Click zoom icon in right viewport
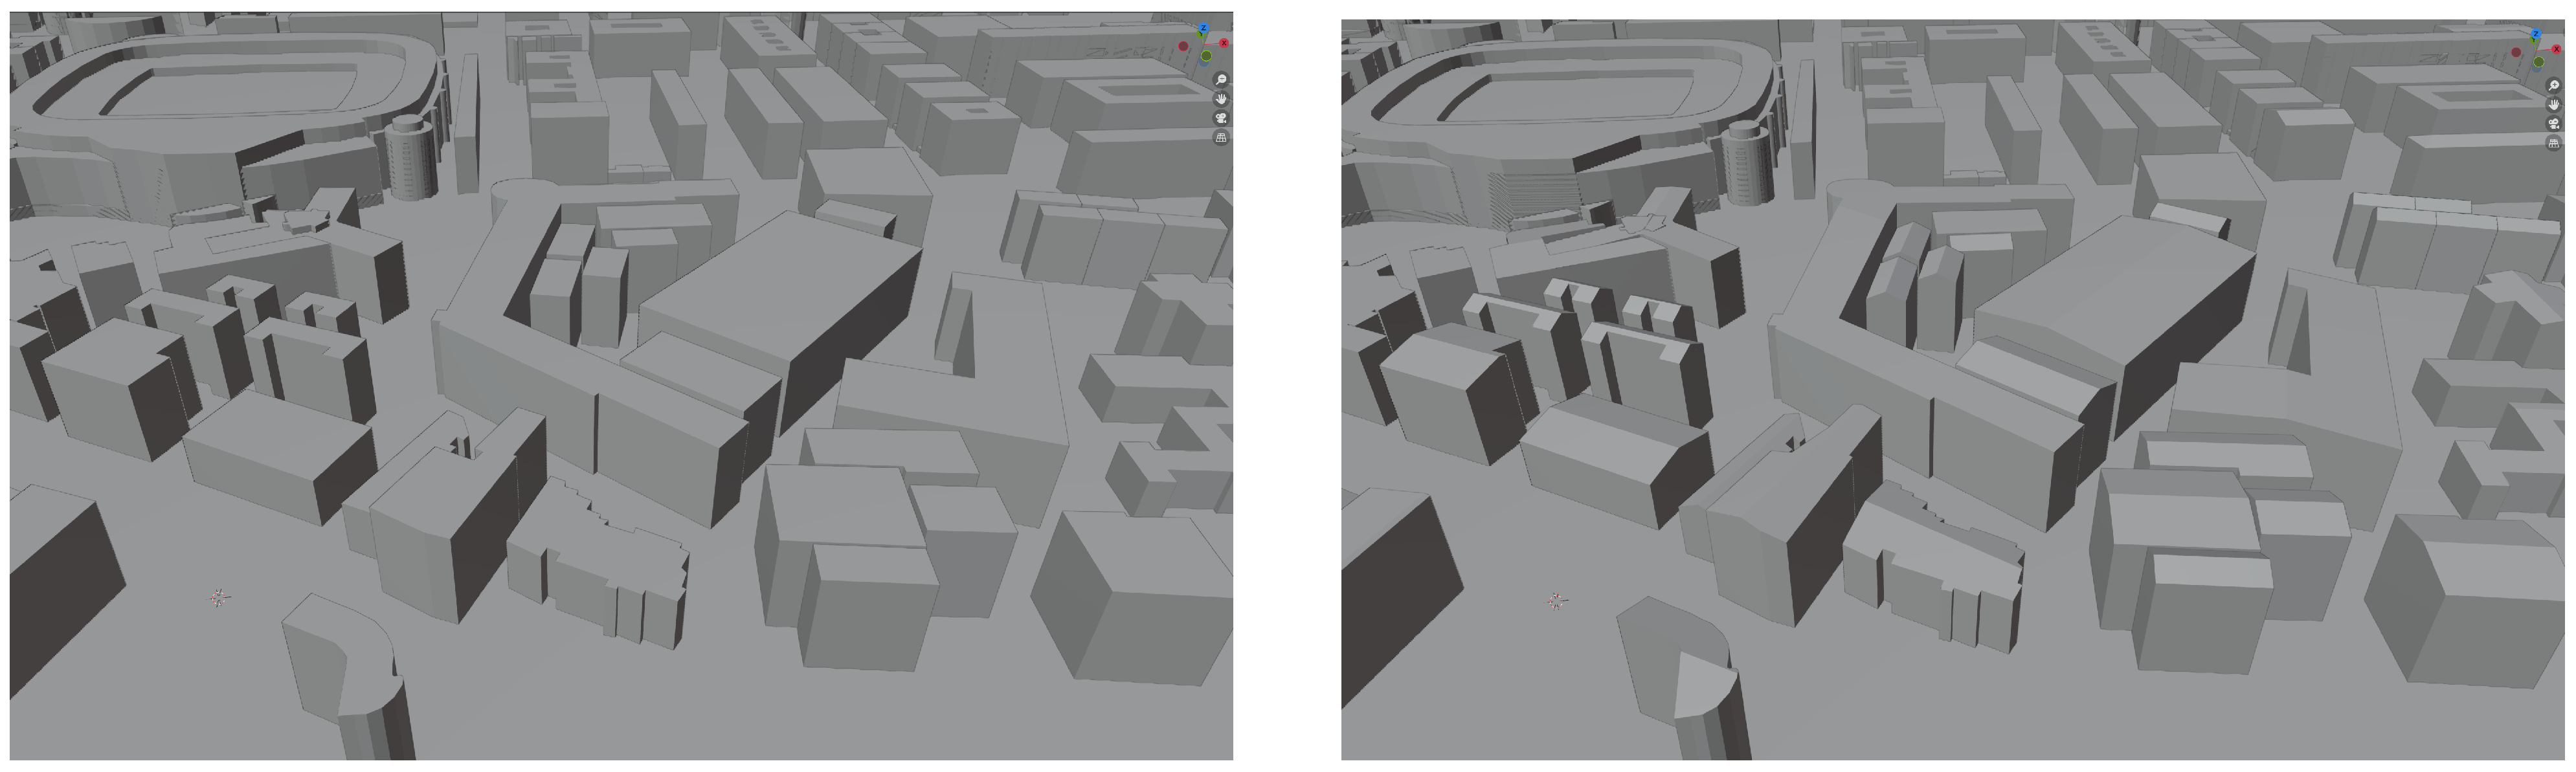Image resolution: width=2576 pixels, height=772 pixels. click(x=2554, y=85)
